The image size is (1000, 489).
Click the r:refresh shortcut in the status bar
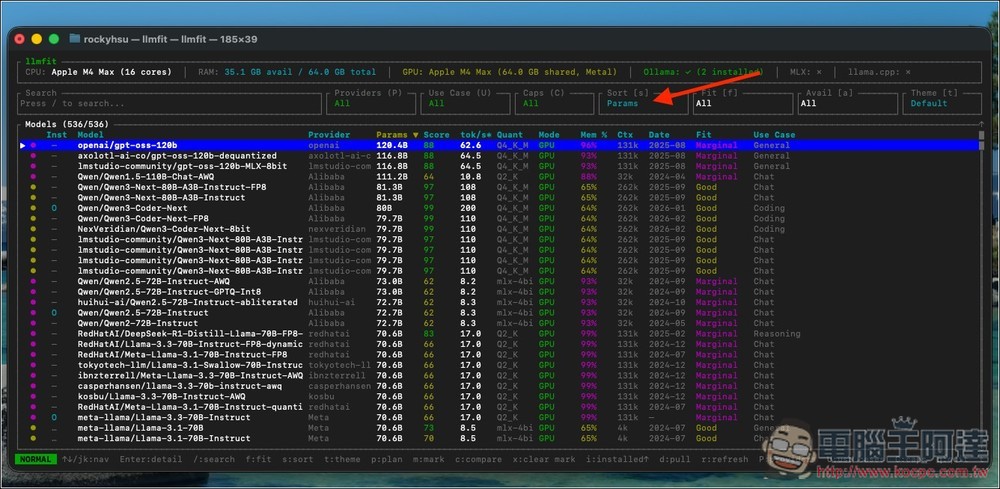(725, 460)
